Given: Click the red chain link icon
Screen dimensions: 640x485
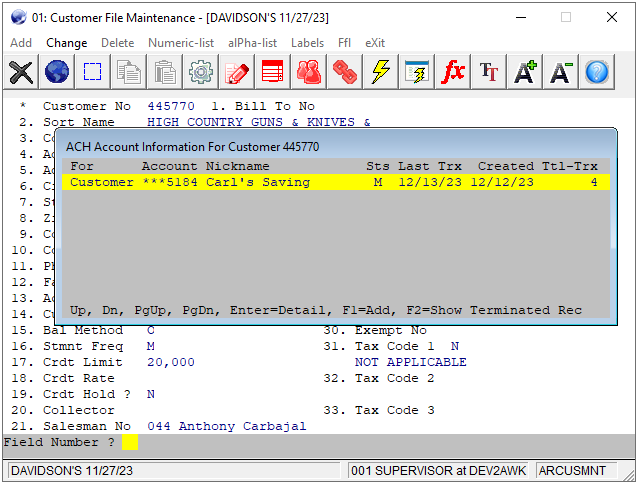Looking at the screenshot, I should click(x=344, y=72).
